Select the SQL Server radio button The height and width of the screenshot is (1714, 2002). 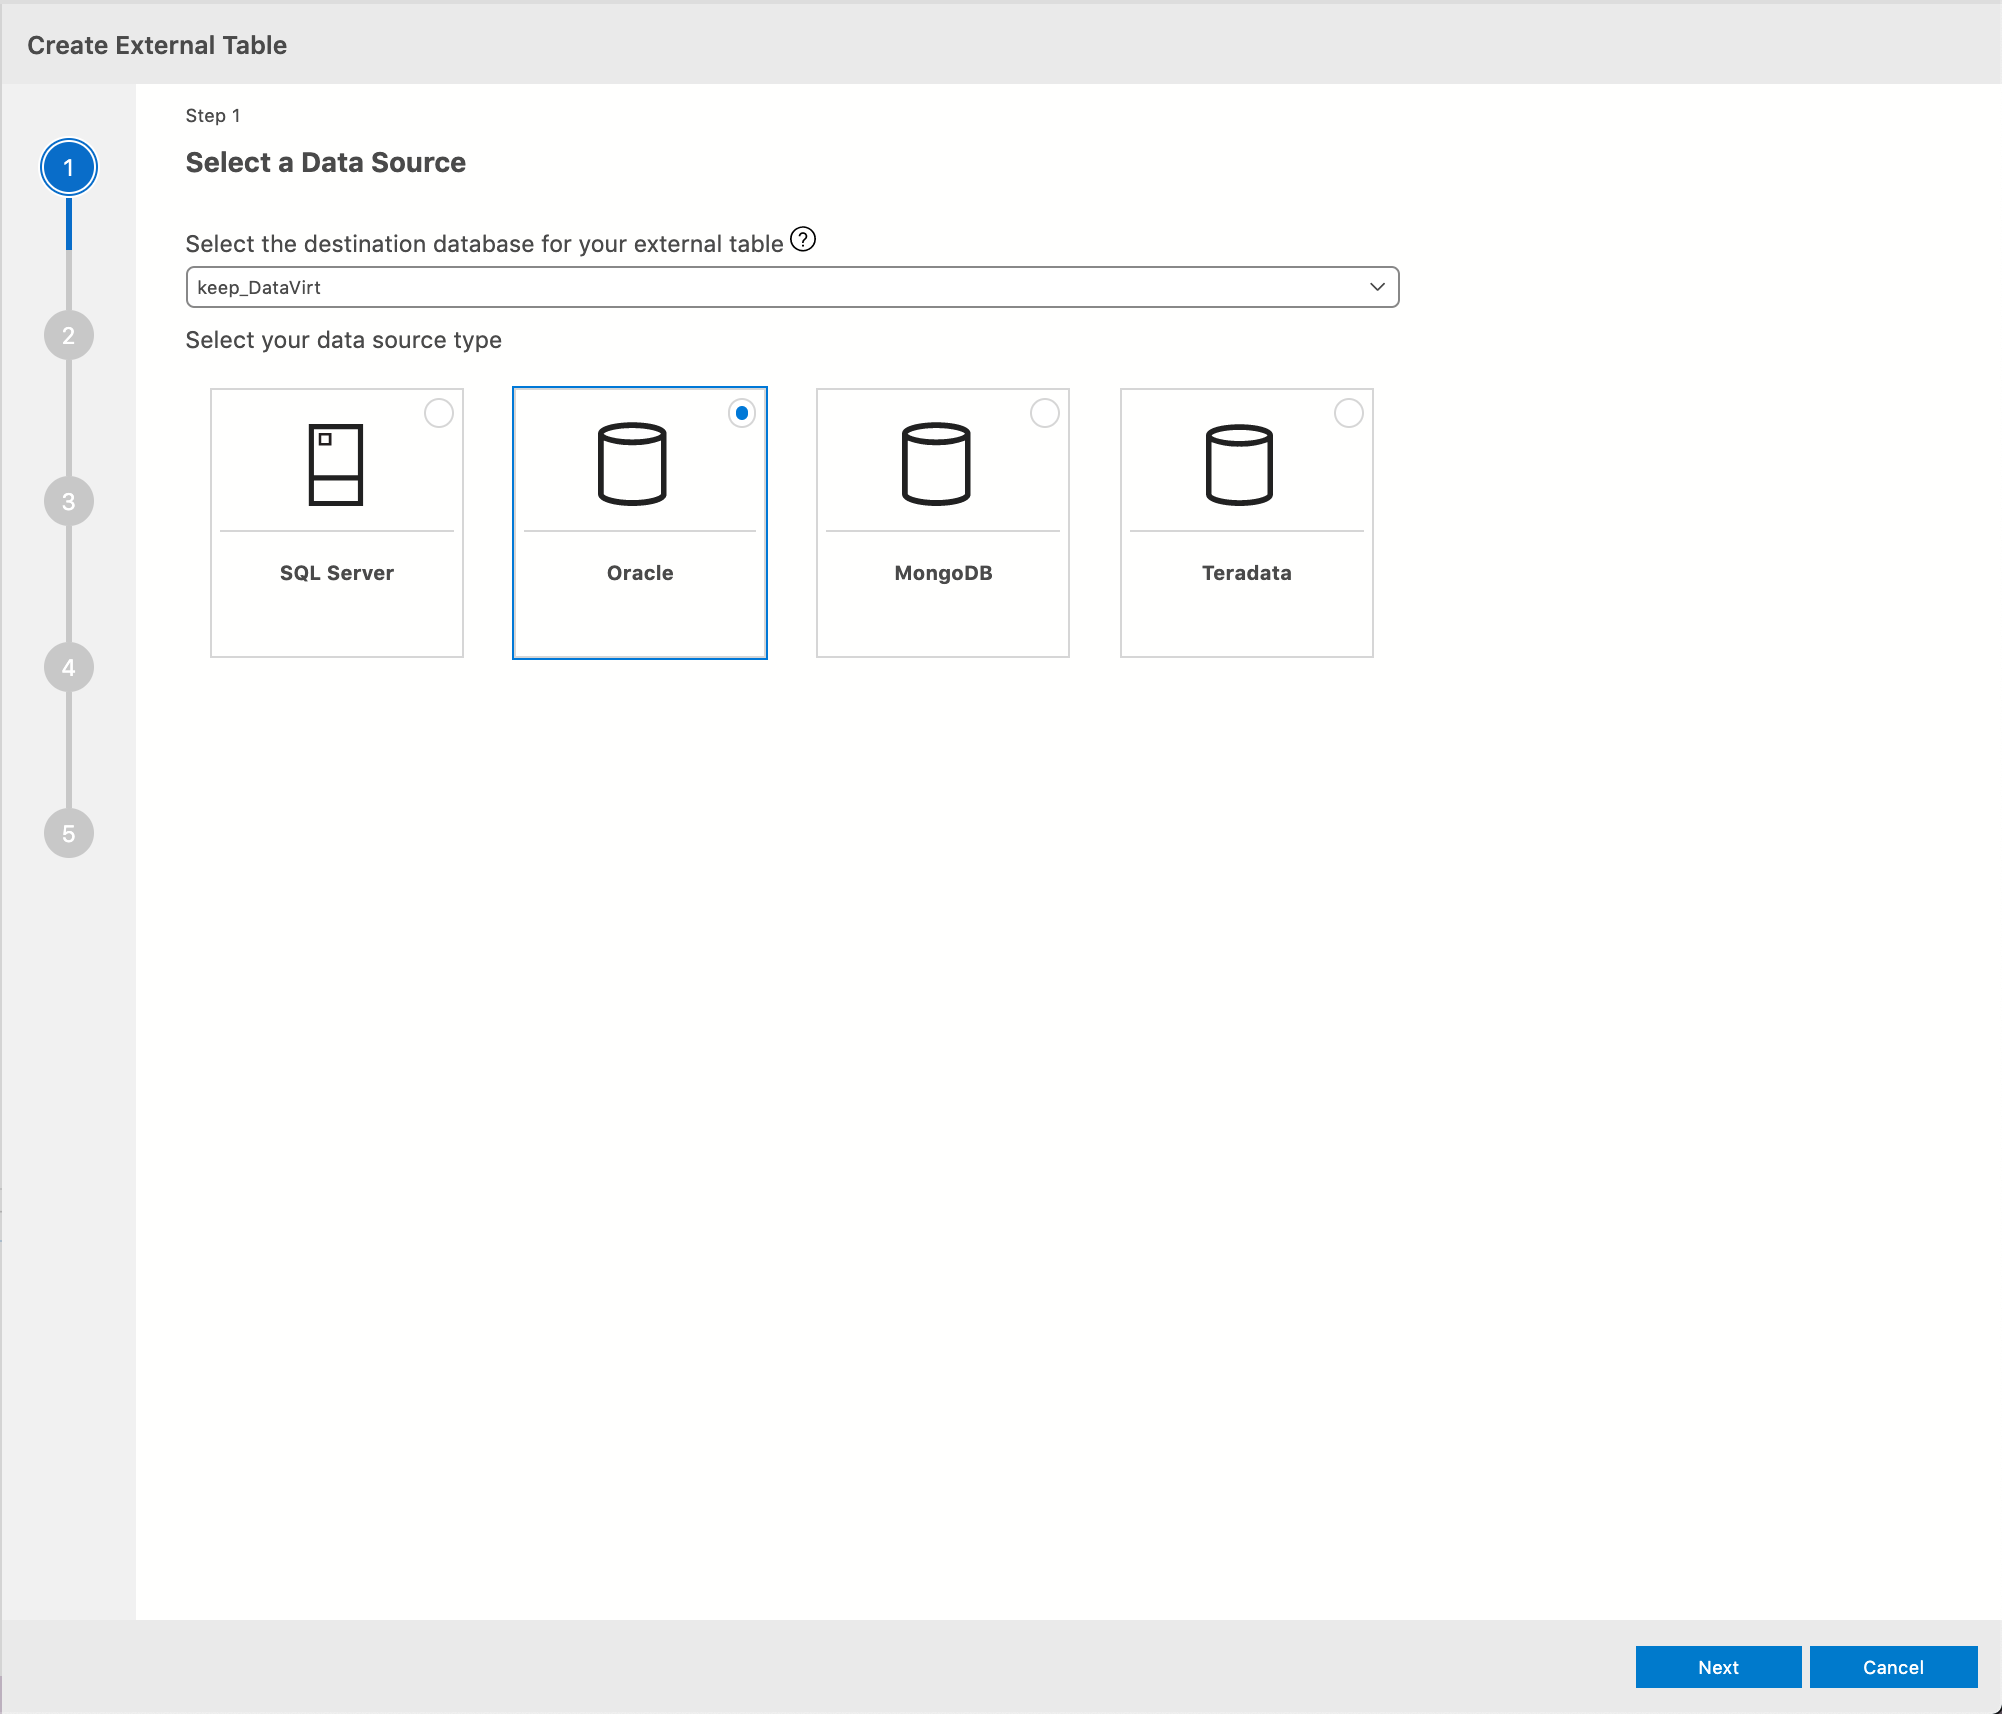tap(438, 413)
